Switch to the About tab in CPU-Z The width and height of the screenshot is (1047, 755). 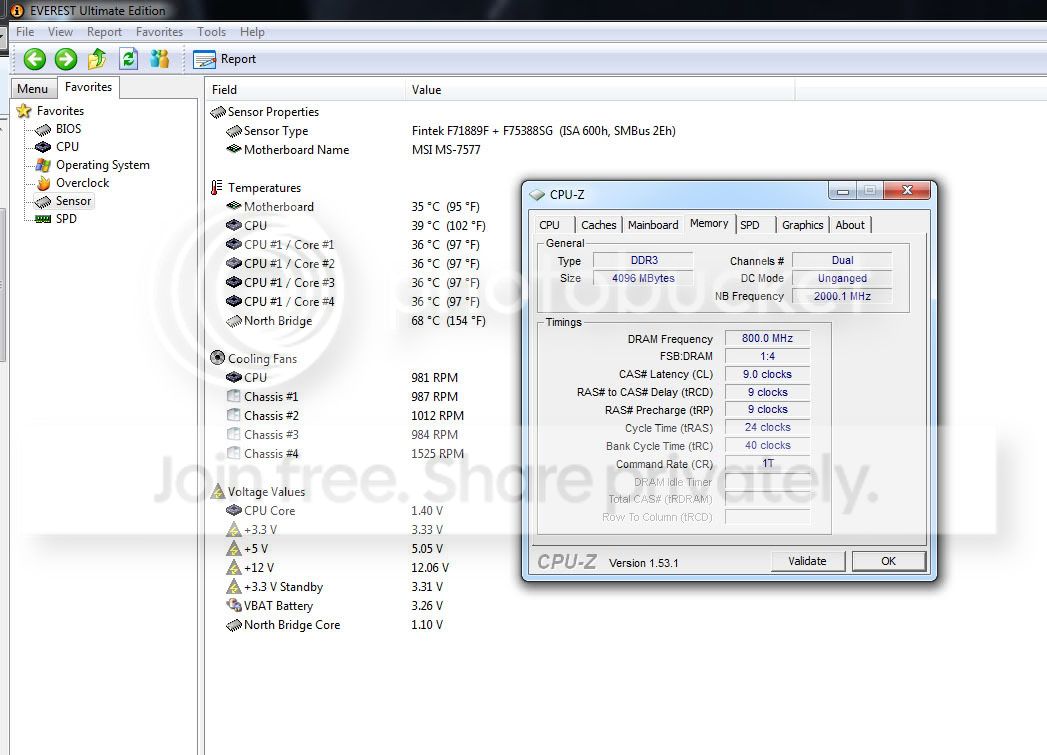point(850,225)
